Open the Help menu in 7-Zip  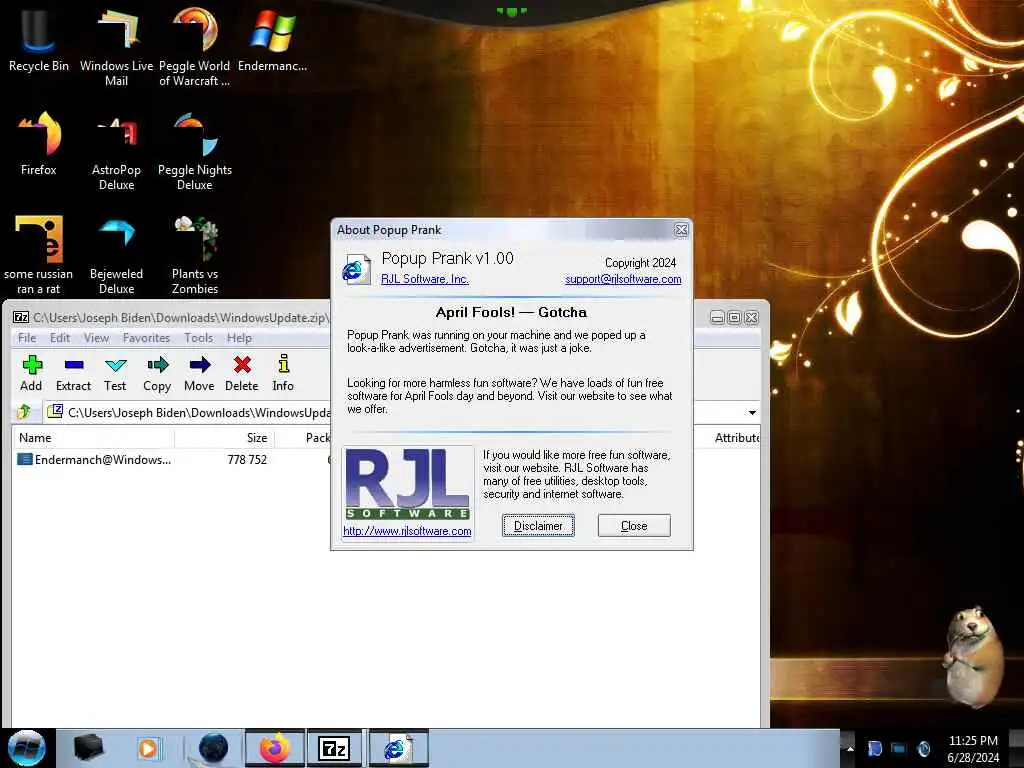tap(239, 338)
